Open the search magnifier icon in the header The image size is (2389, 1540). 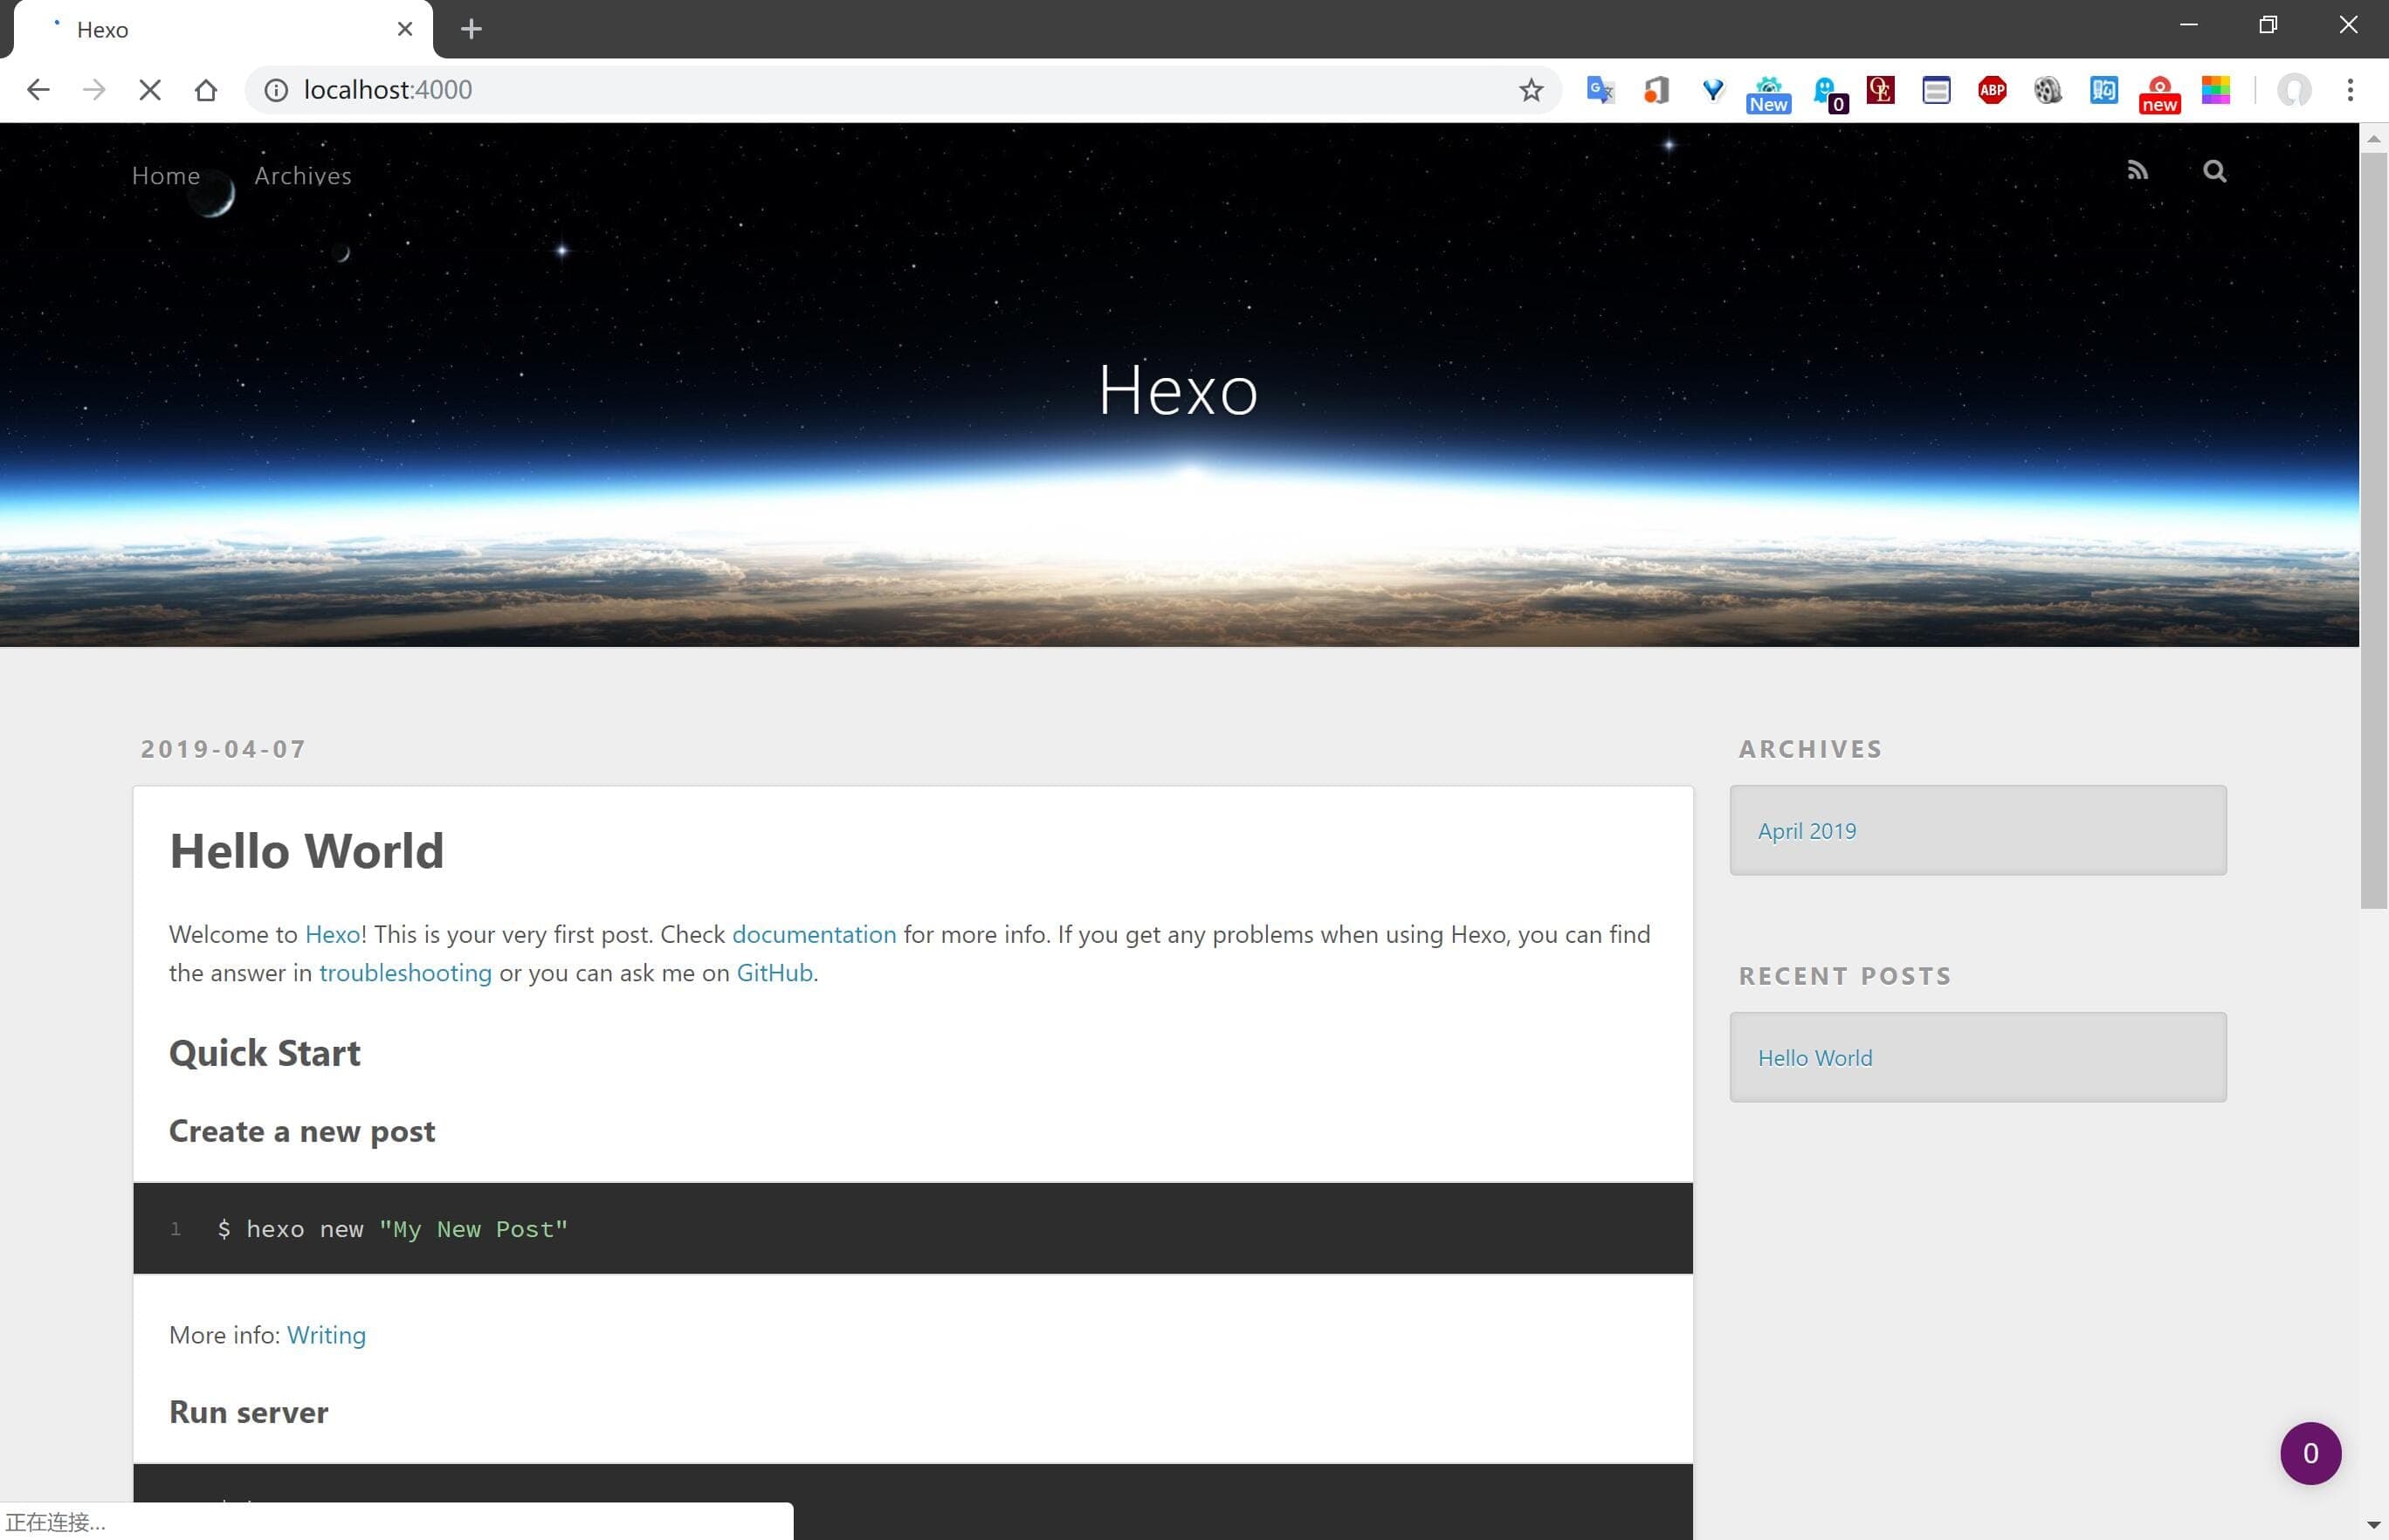2214,171
